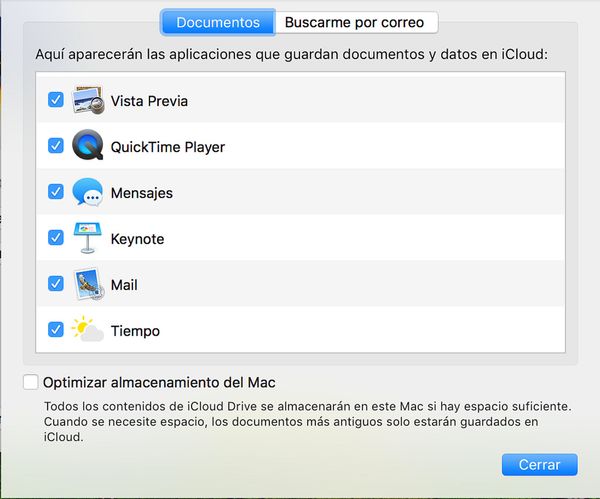Click the Optimizar almacenamiento del Mac label
600x499 pixels.
pyautogui.click(x=159, y=382)
